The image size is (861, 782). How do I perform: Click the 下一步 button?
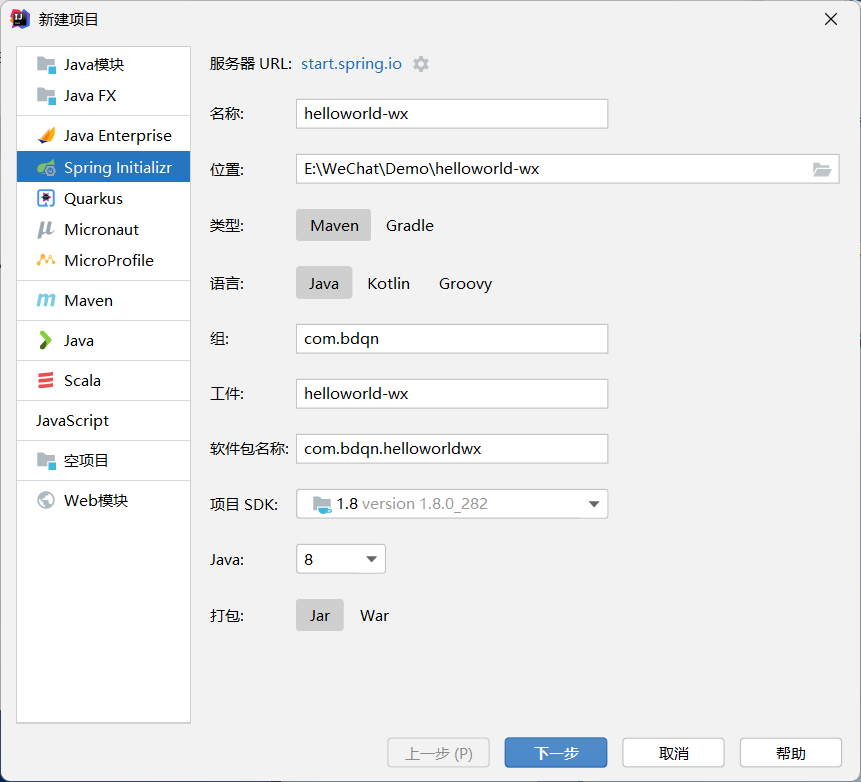pyautogui.click(x=556, y=752)
